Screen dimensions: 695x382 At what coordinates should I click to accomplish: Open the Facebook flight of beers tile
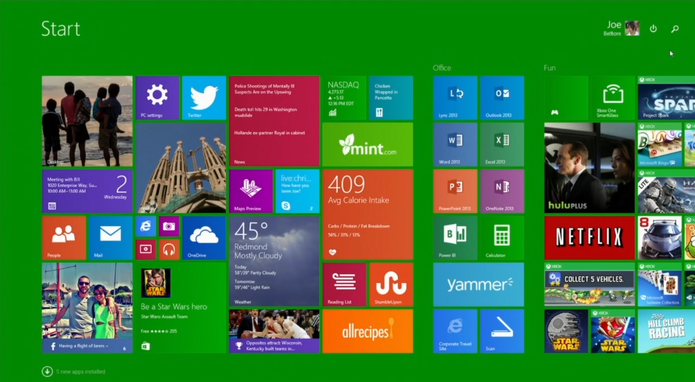pos(87,308)
